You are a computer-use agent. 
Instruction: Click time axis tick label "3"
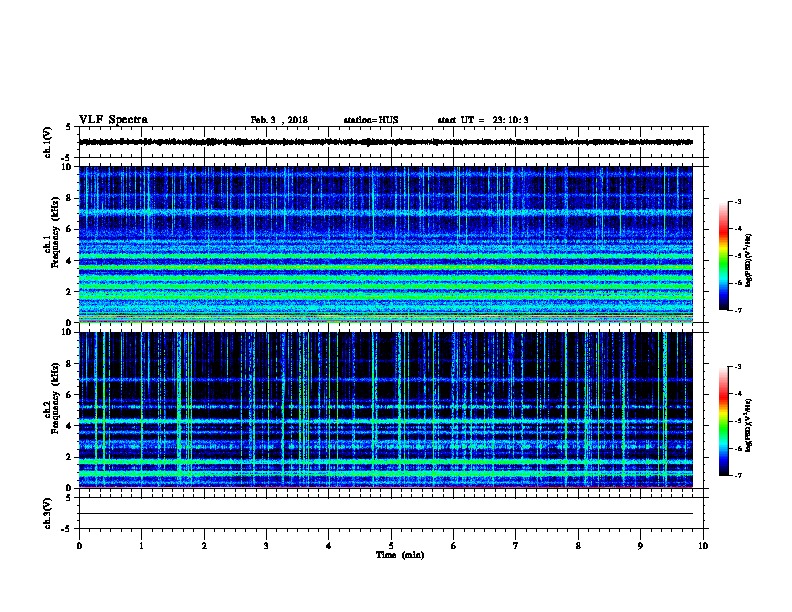(x=266, y=546)
